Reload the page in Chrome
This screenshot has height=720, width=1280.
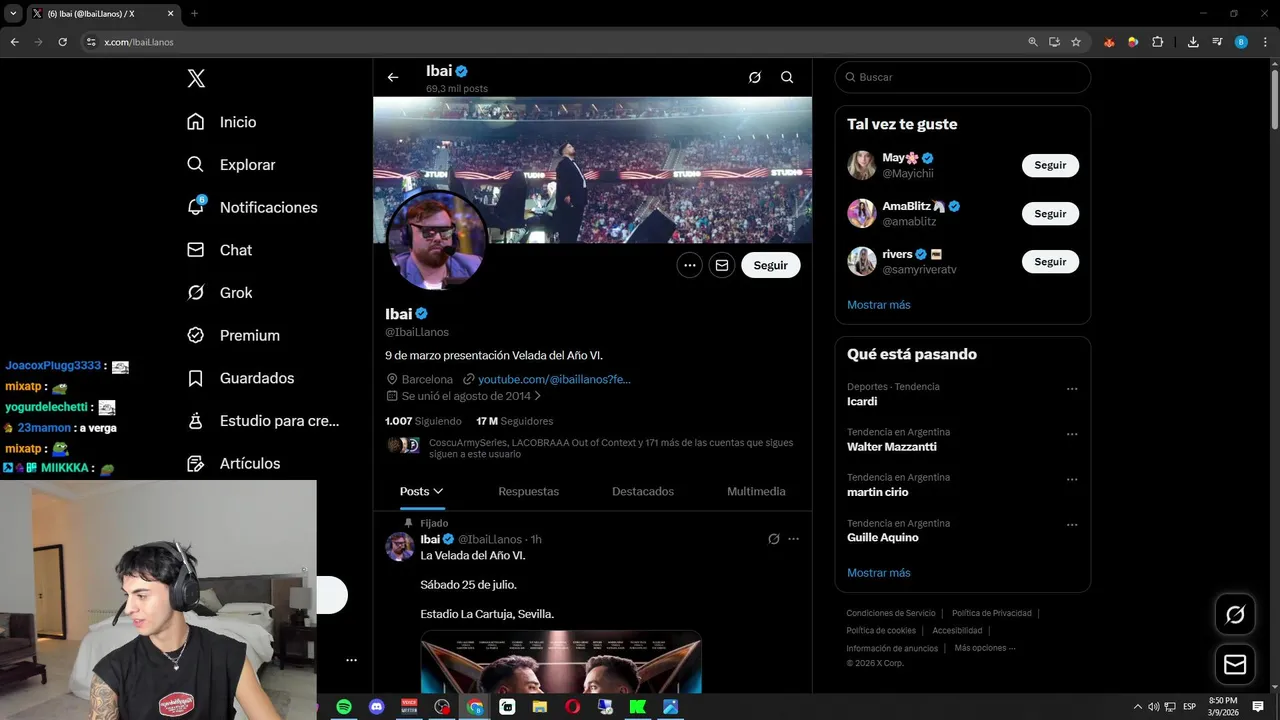pyautogui.click(x=62, y=42)
